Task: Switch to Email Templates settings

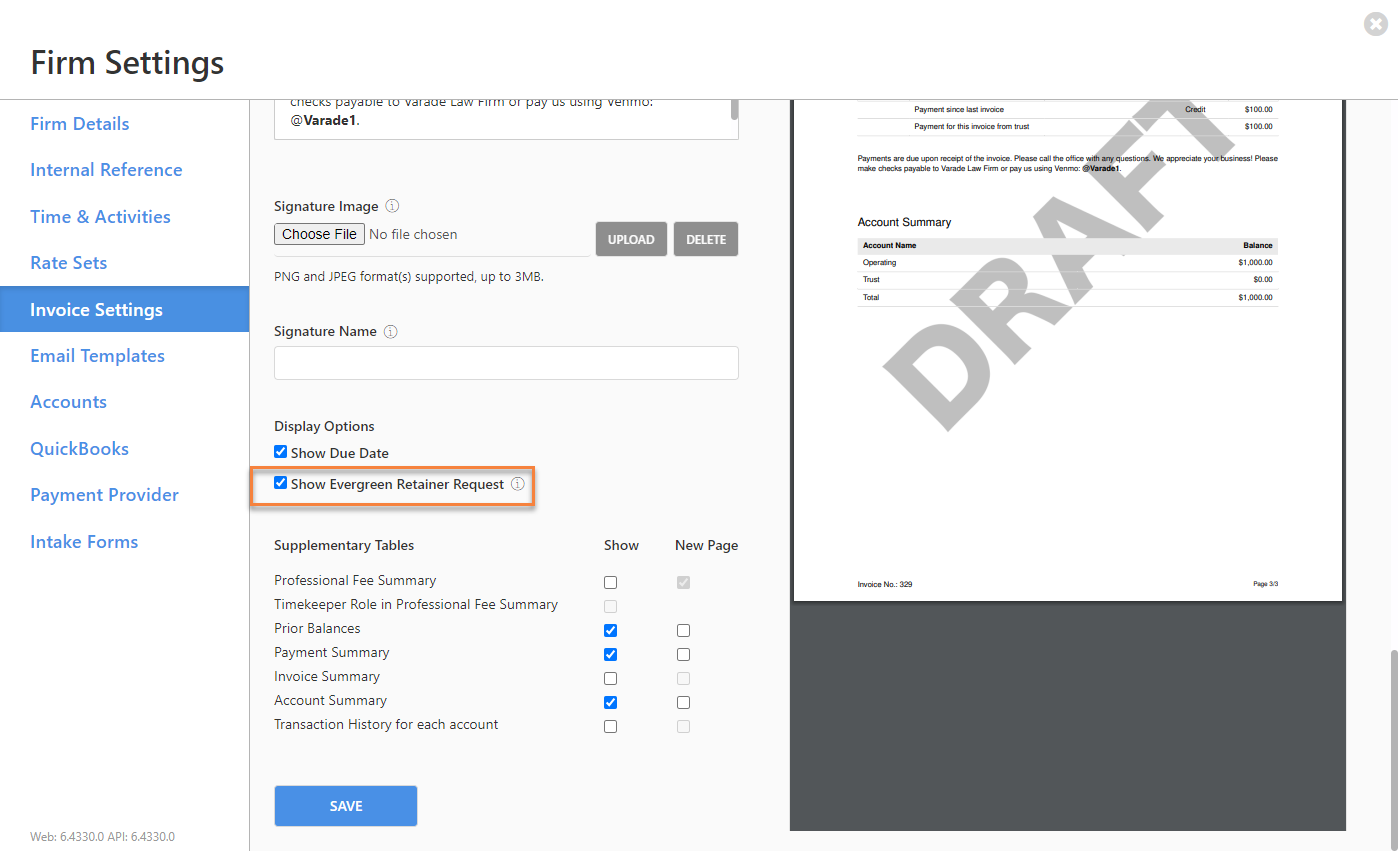Action: (x=97, y=355)
